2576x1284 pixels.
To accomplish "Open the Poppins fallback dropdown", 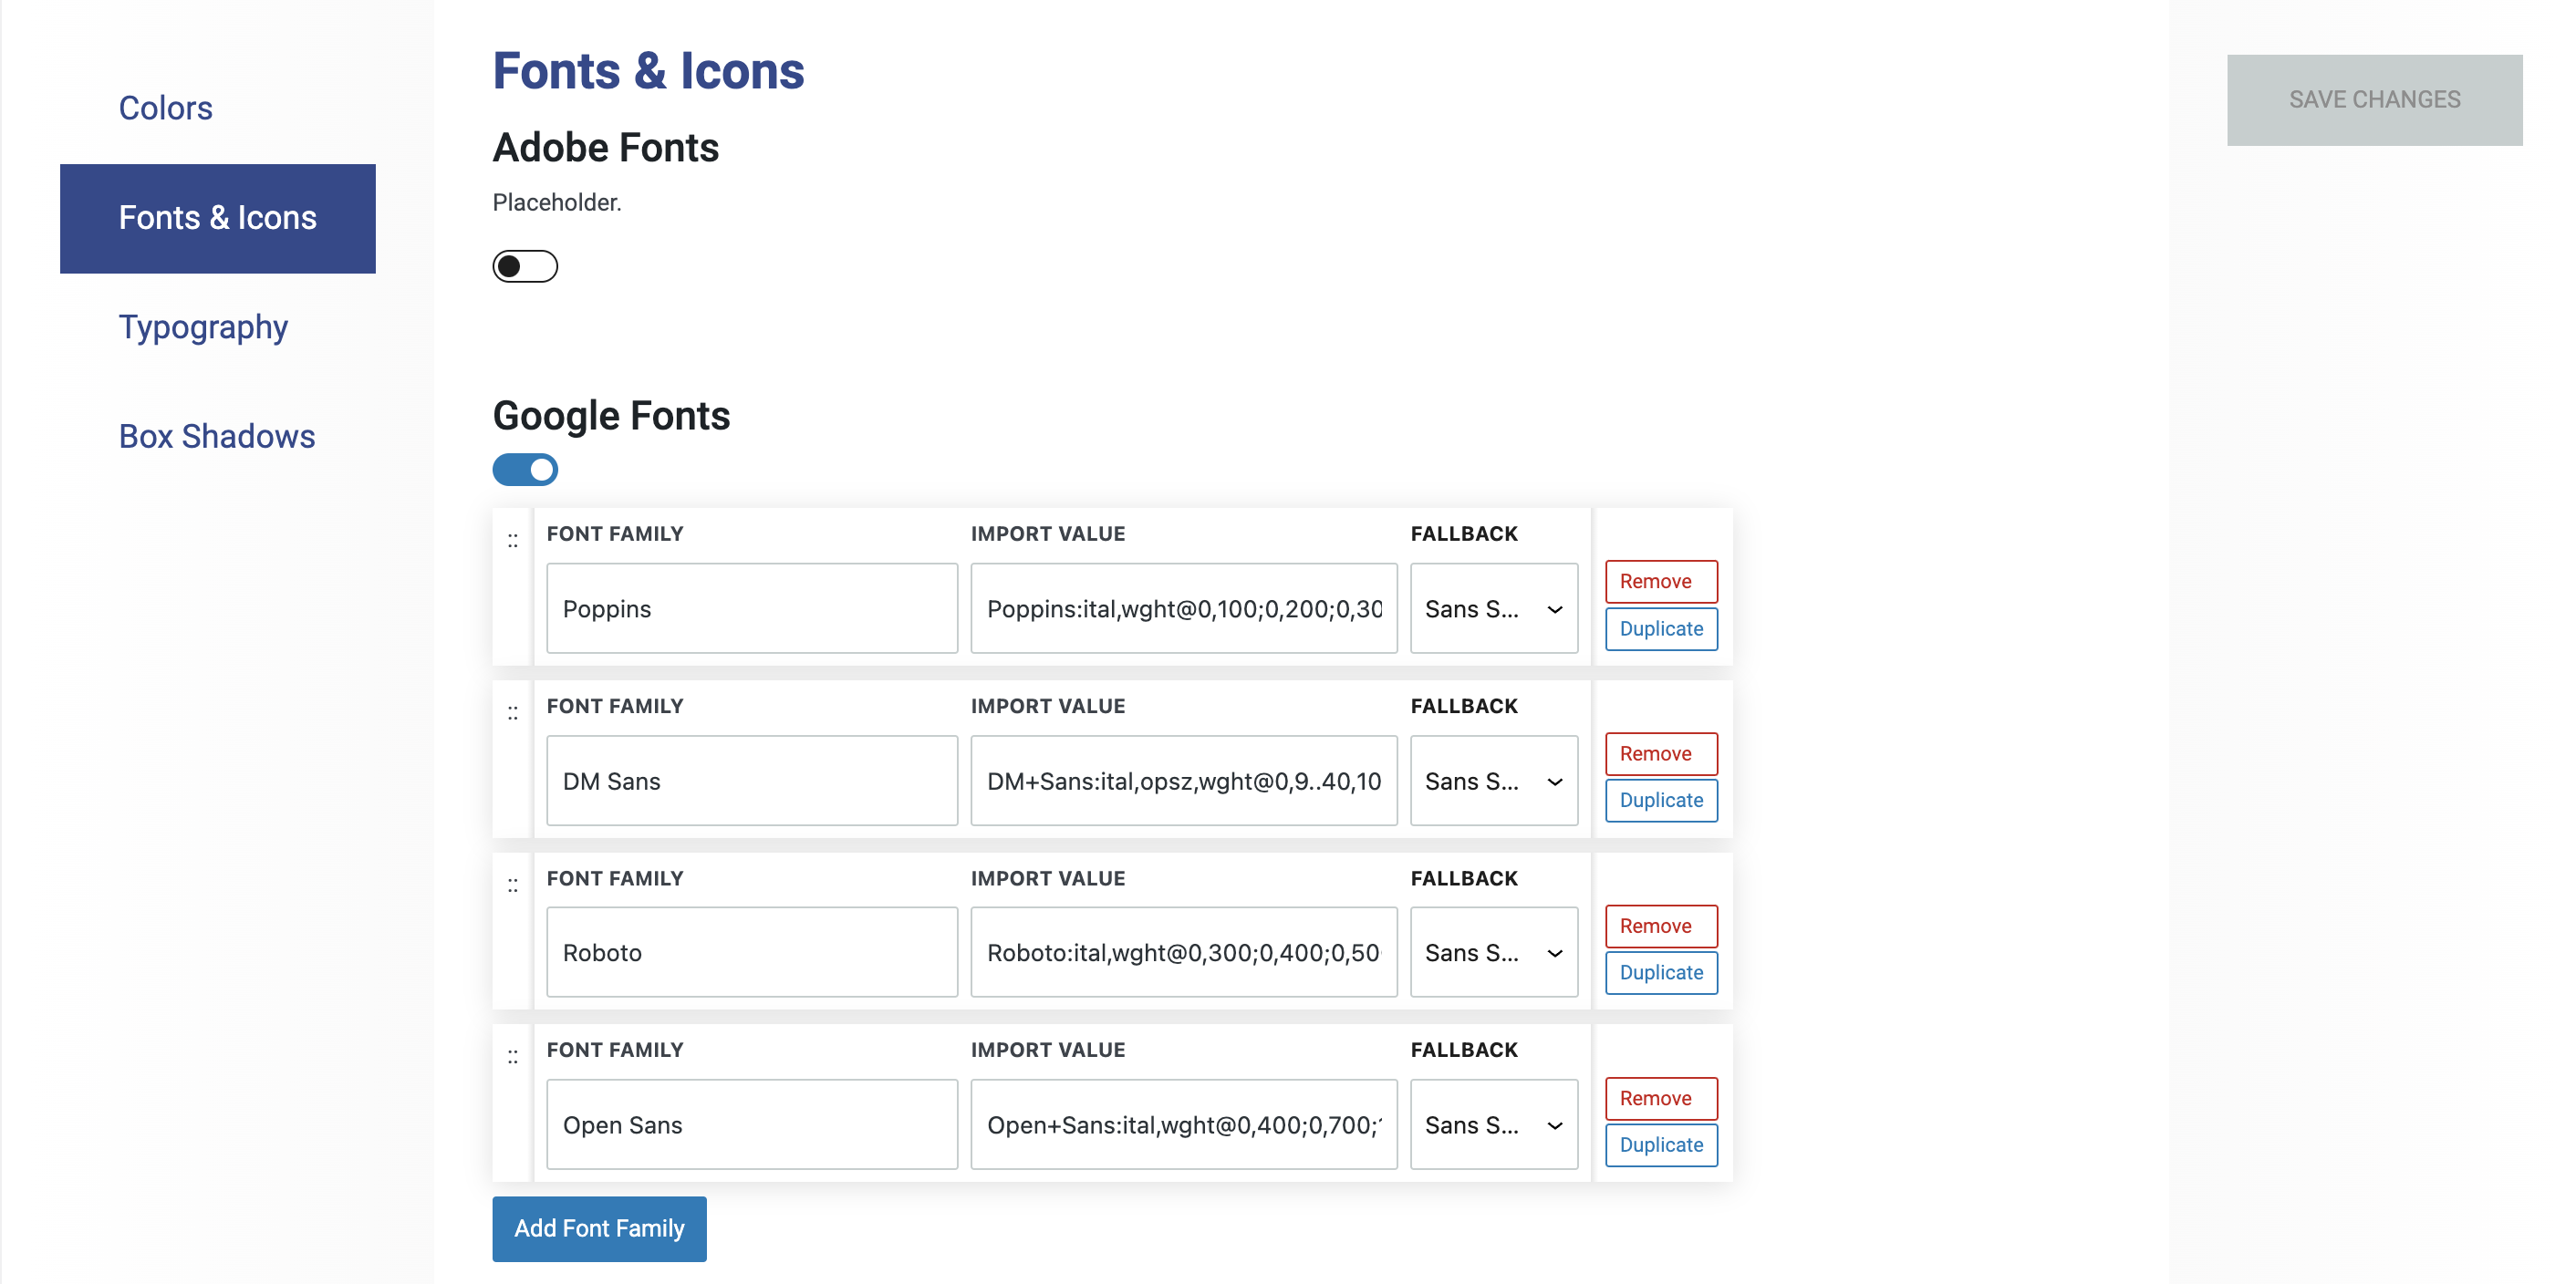I will pos(1493,609).
